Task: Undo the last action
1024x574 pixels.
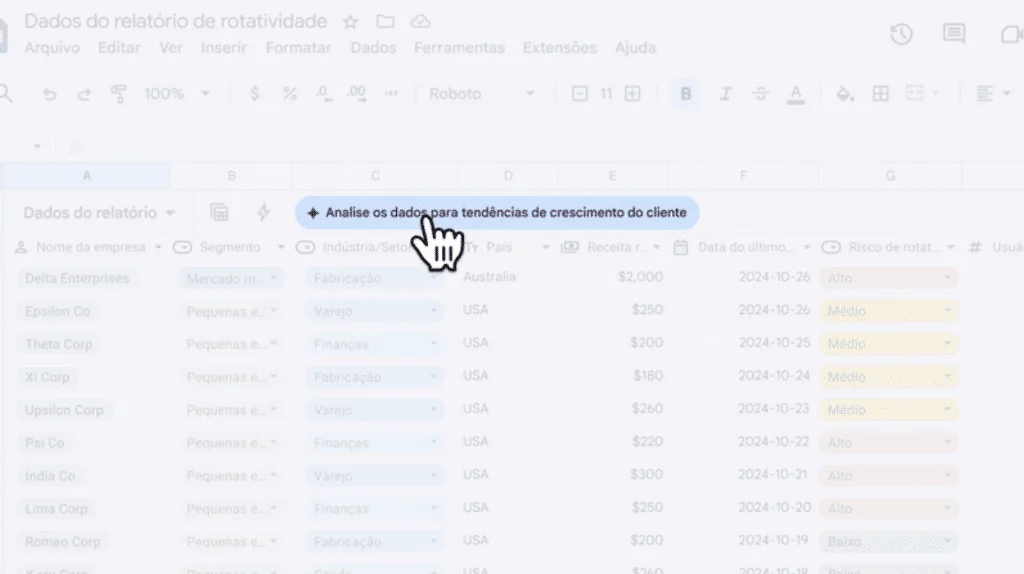Action: coord(49,94)
